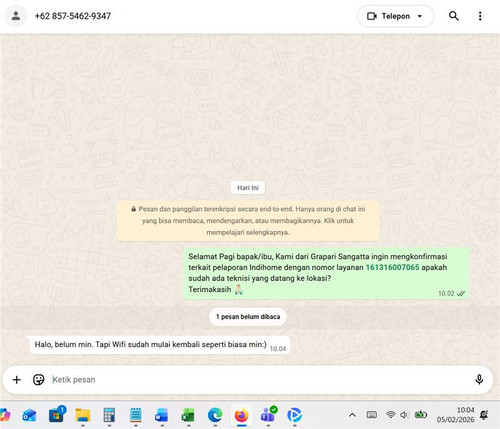Image resolution: width=500 pixels, height=429 pixels.
Task: Open Outlook from the taskbar
Action: point(29,415)
